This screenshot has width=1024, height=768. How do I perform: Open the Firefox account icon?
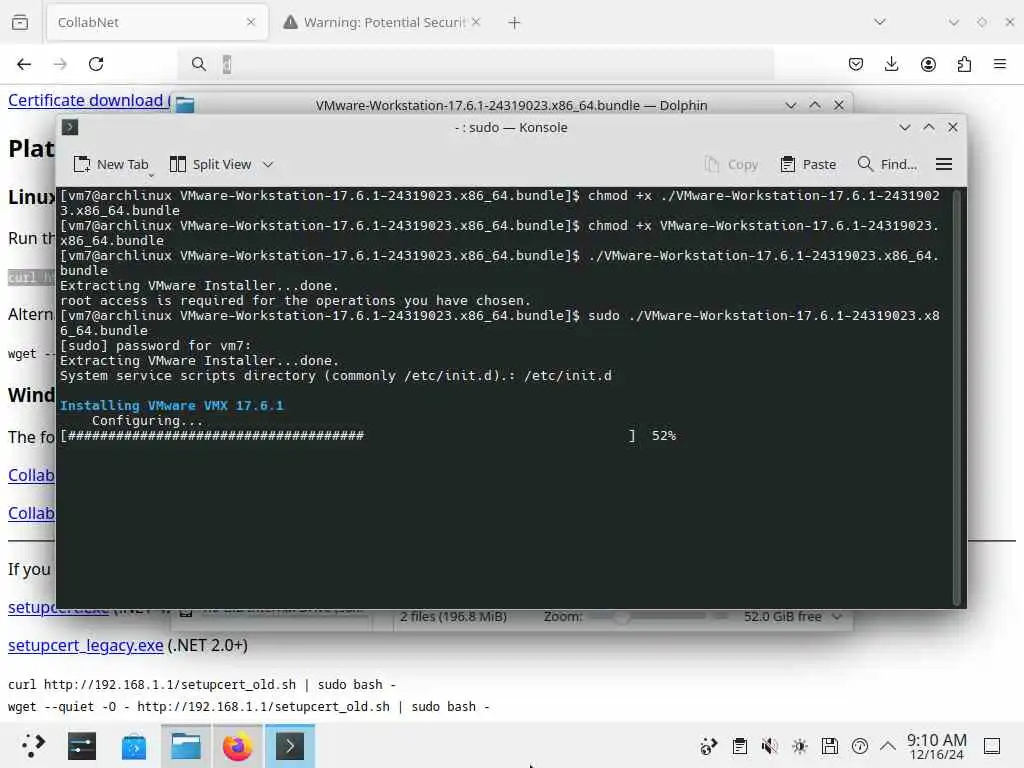click(928, 64)
